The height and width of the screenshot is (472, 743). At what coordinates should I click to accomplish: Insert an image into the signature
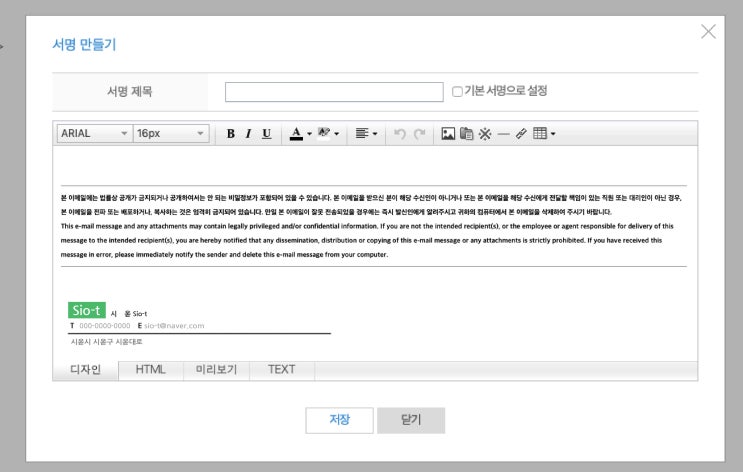pyautogui.click(x=448, y=134)
